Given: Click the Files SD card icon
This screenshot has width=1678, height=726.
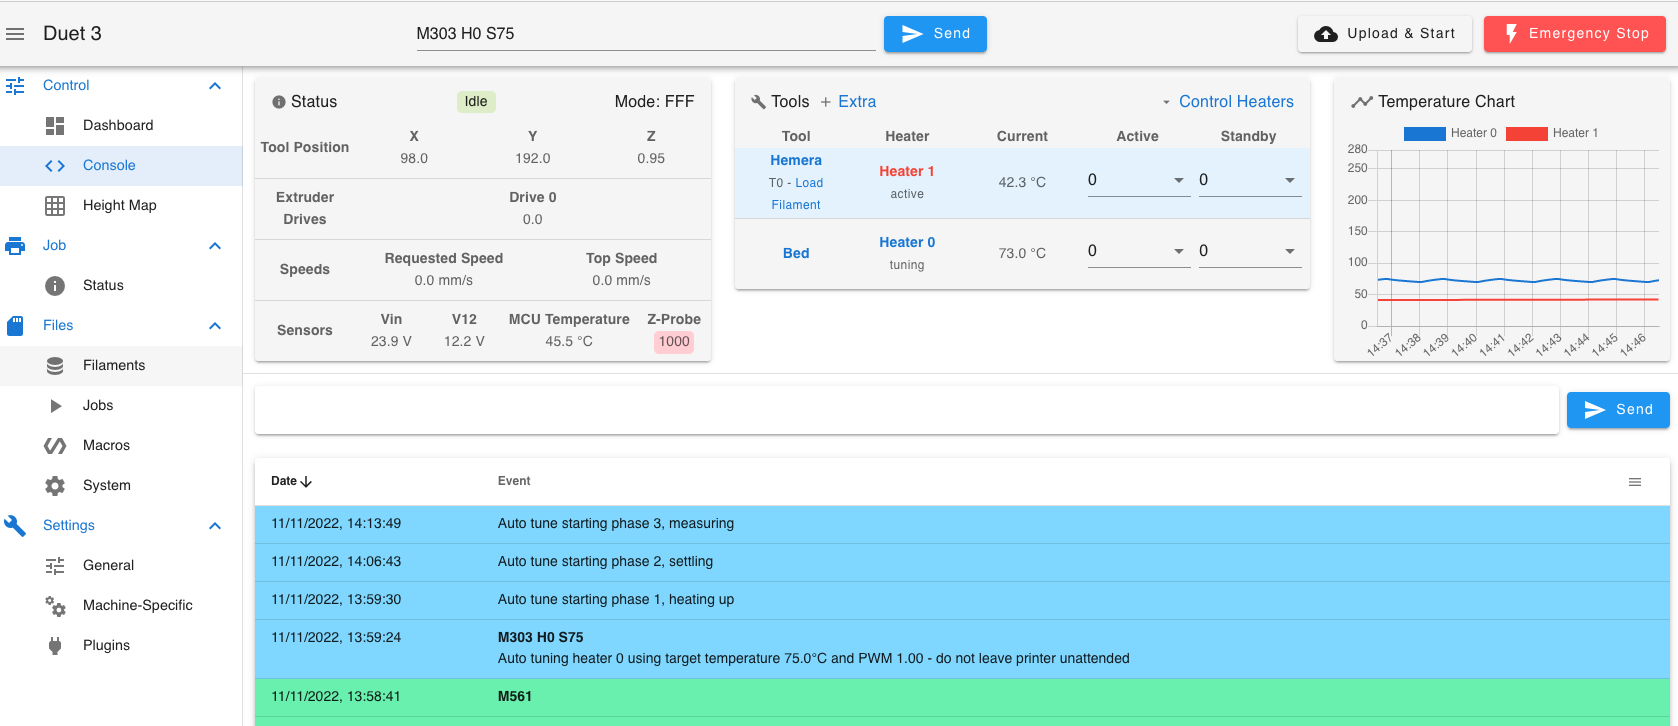Looking at the screenshot, I should (15, 326).
